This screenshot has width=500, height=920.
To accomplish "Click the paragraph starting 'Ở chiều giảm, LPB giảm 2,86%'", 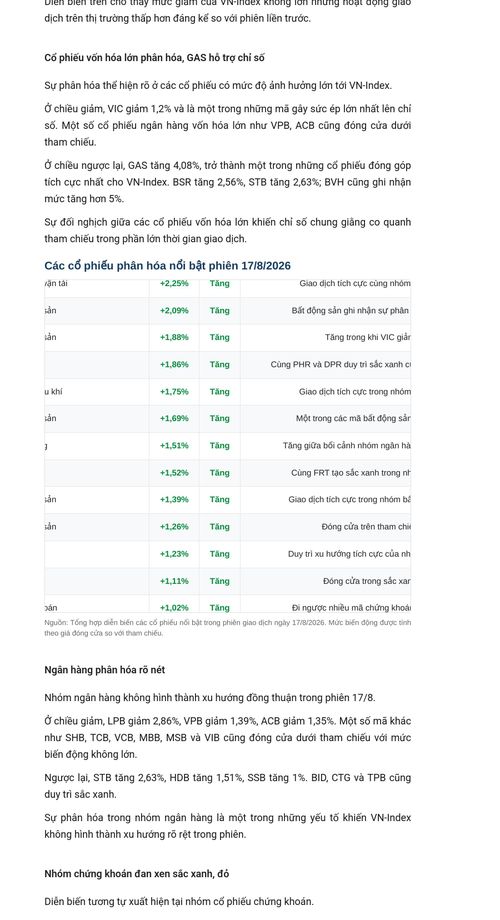I will tap(228, 738).
